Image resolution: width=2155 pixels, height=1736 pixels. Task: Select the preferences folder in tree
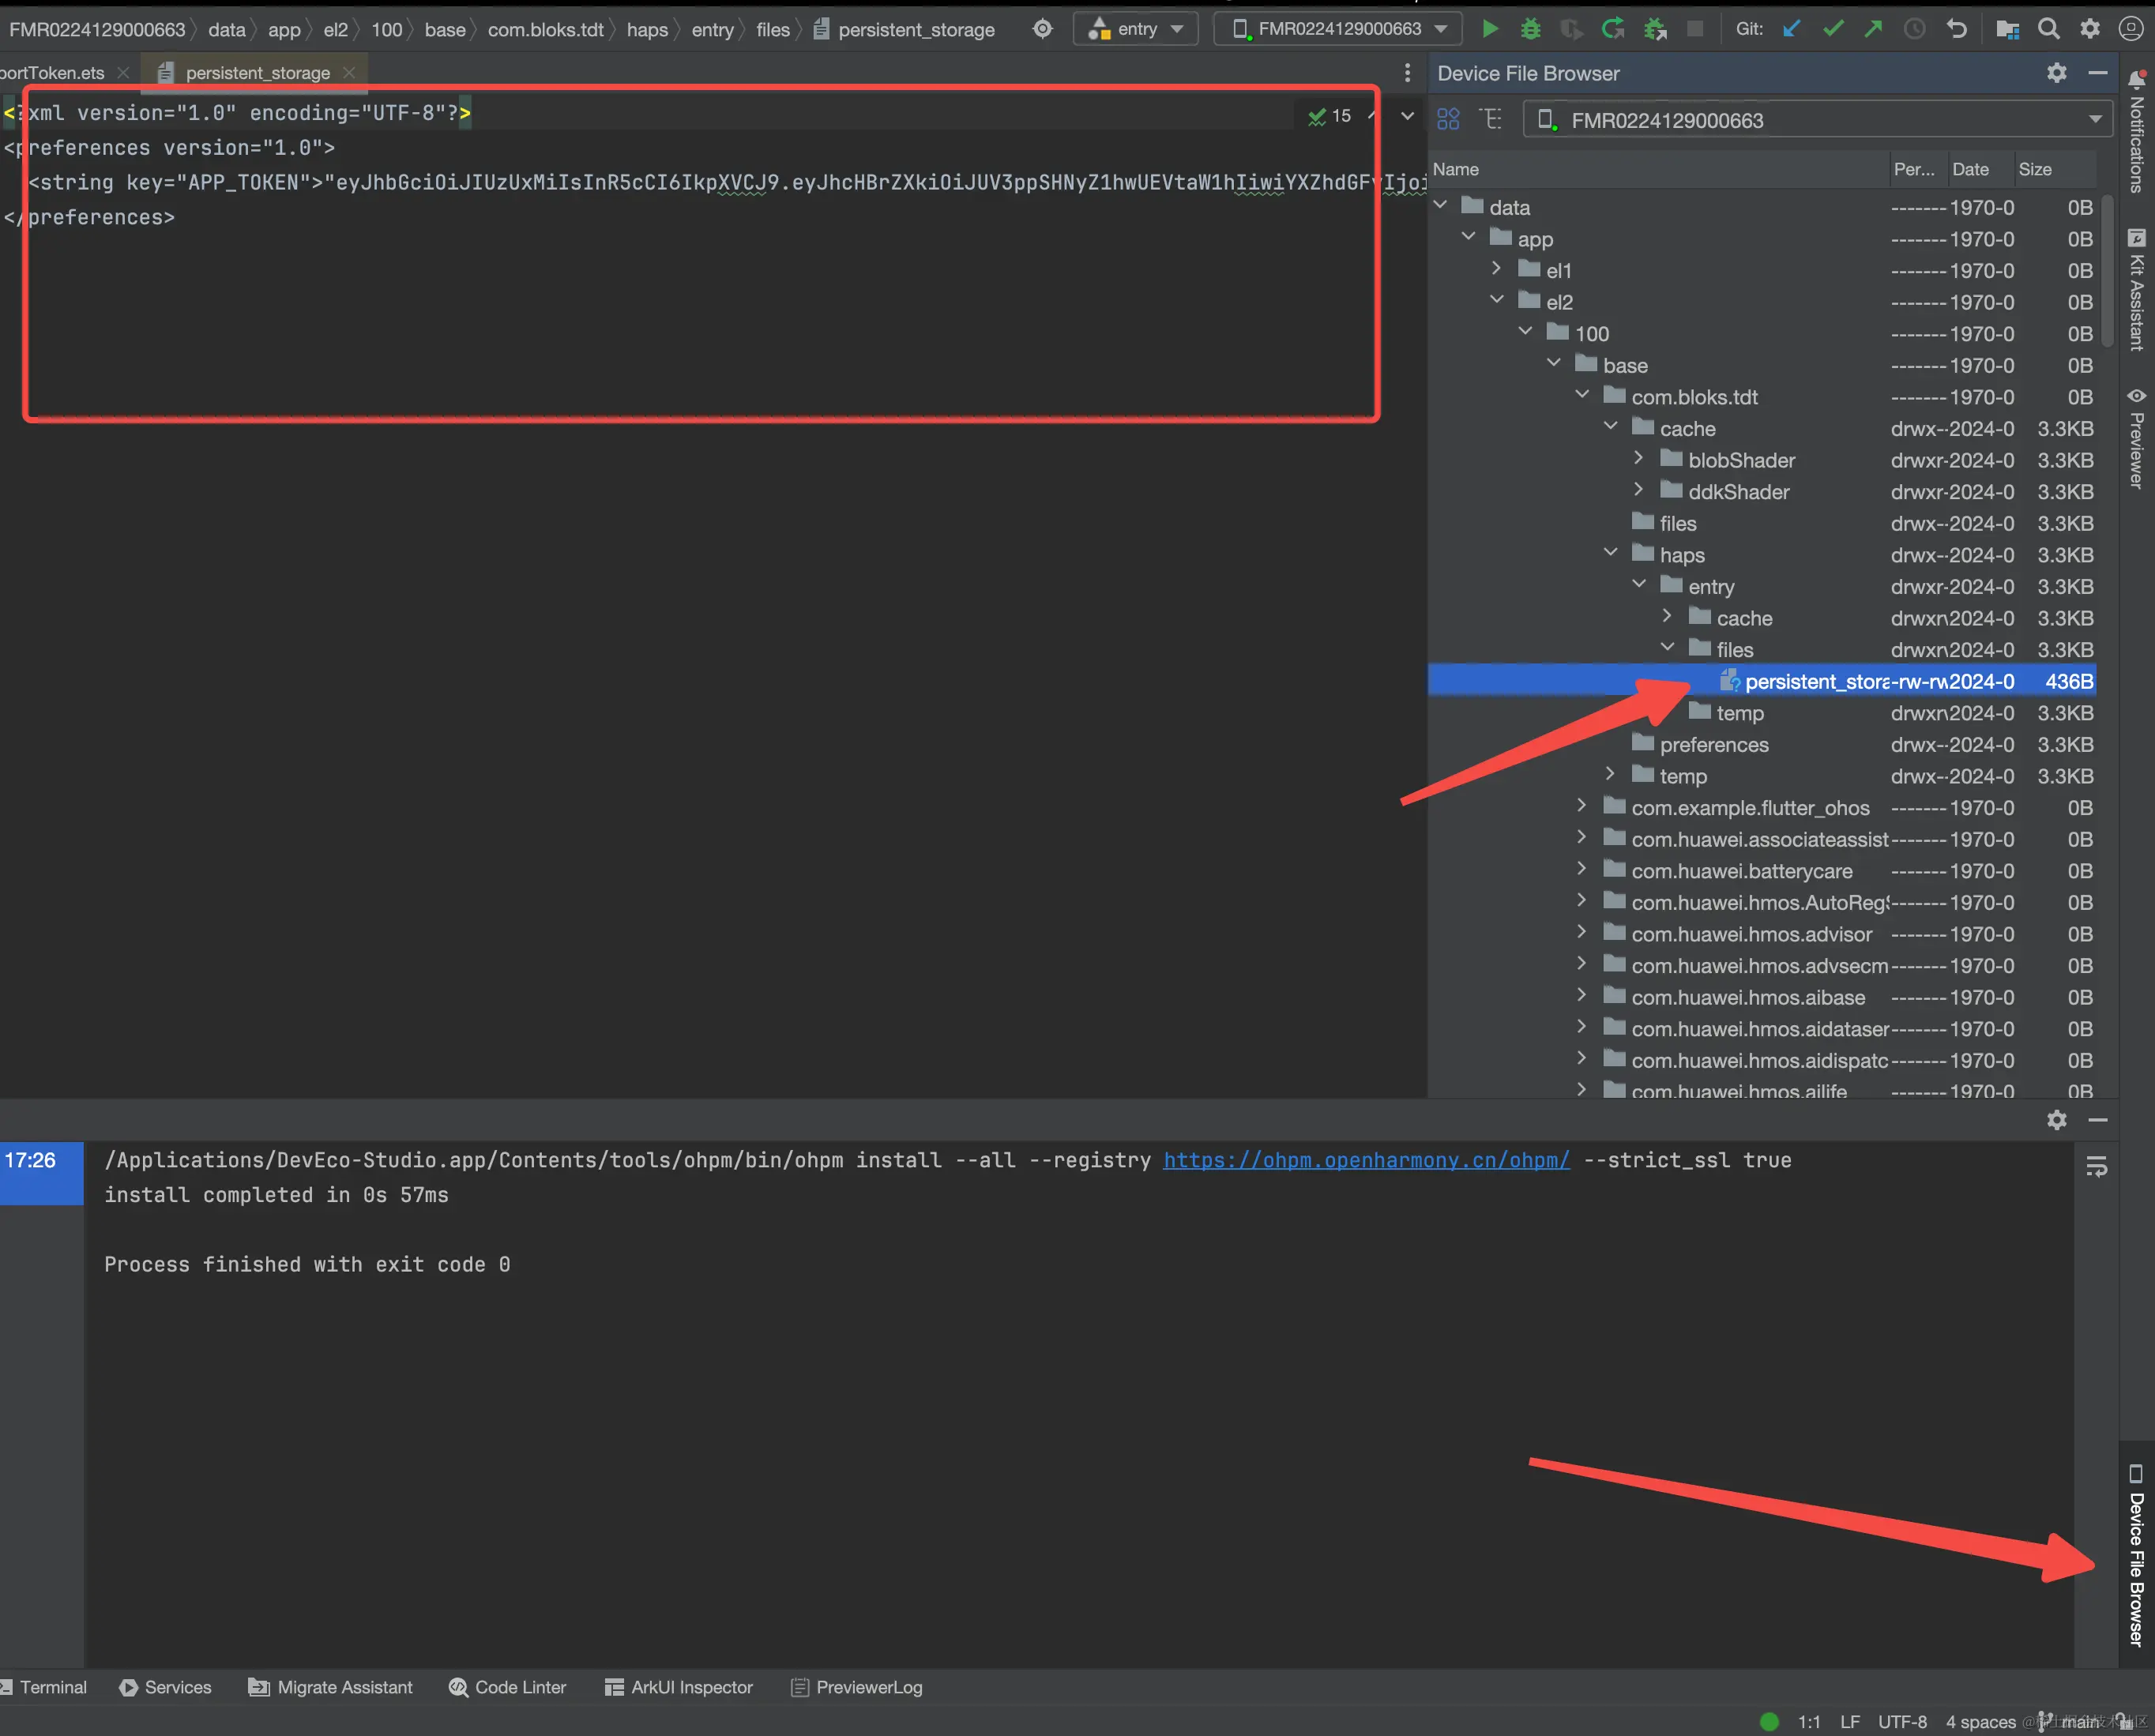click(1713, 745)
